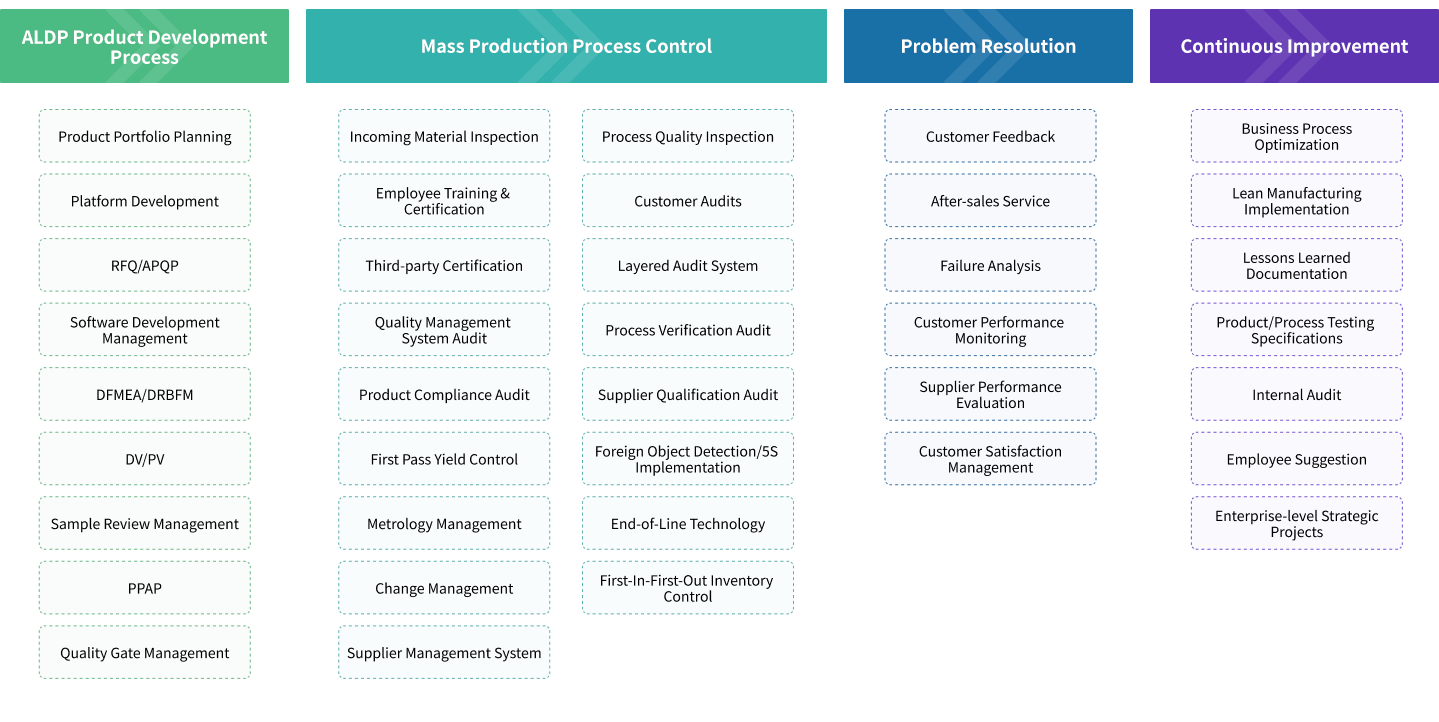The image size is (1439, 722).
Task: Select Incoming Material Inspection
Action: pyautogui.click(x=444, y=137)
